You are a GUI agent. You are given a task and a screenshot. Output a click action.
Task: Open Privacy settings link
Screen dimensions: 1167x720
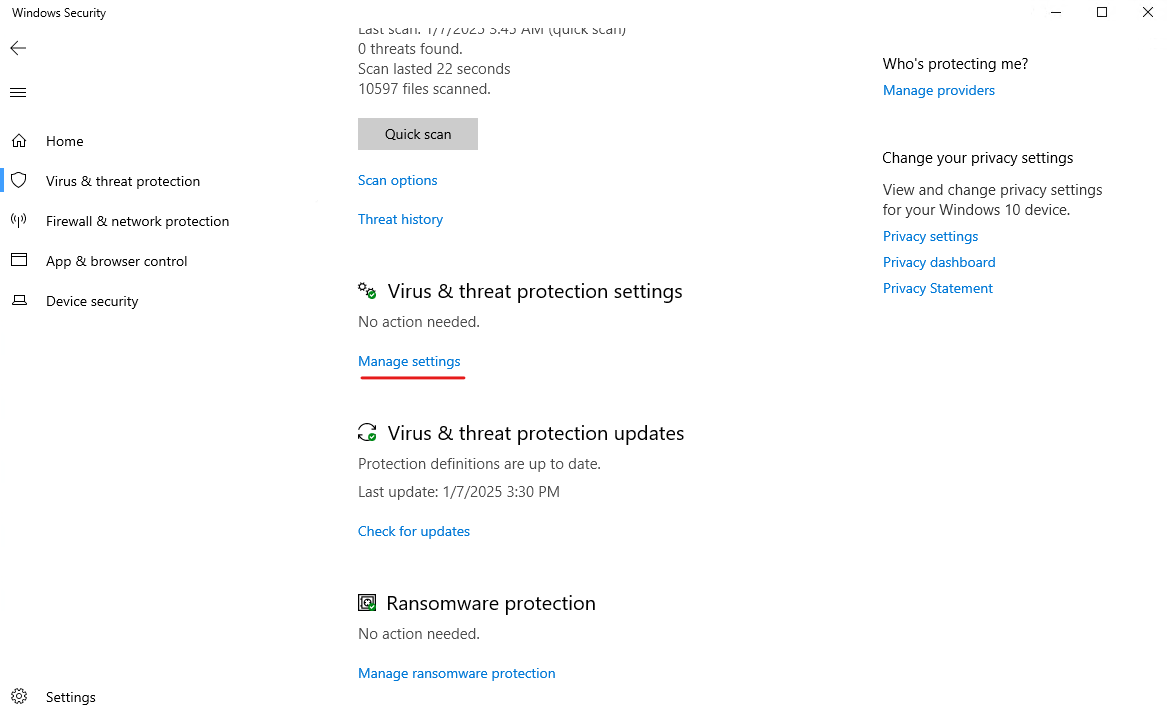click(x=930, y=236)
